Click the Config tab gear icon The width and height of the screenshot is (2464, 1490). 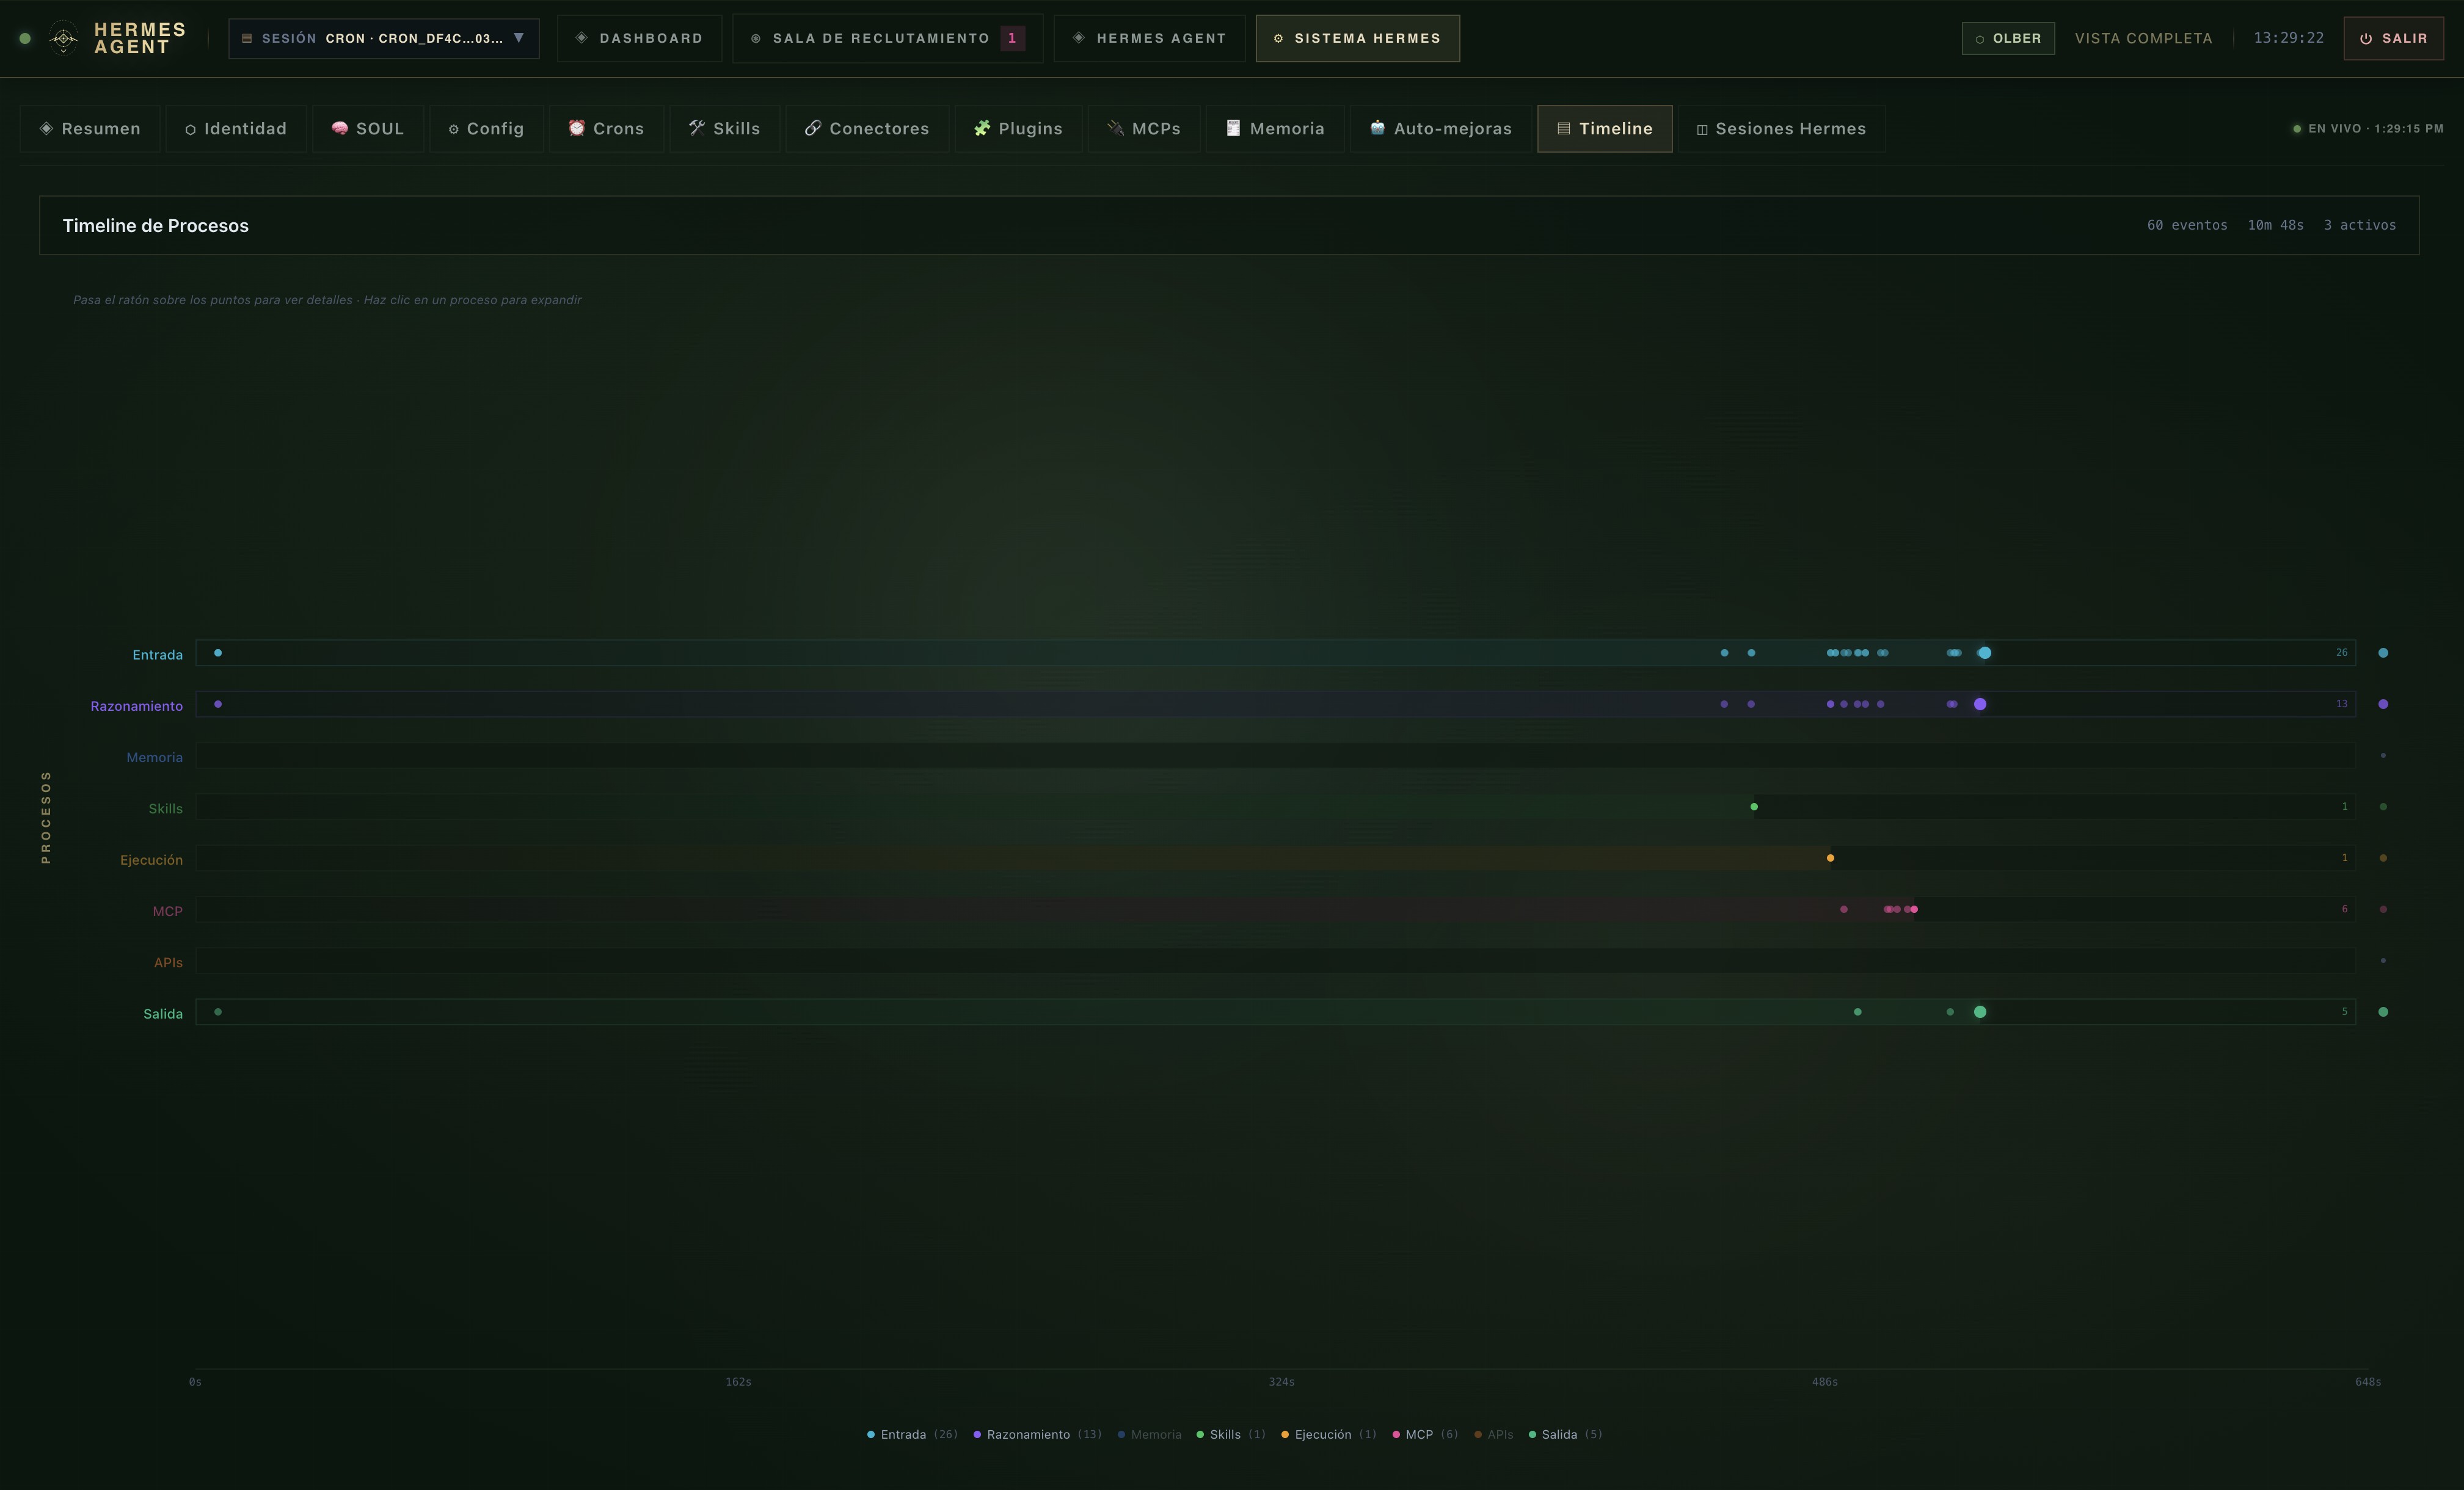tap(453, 129)
